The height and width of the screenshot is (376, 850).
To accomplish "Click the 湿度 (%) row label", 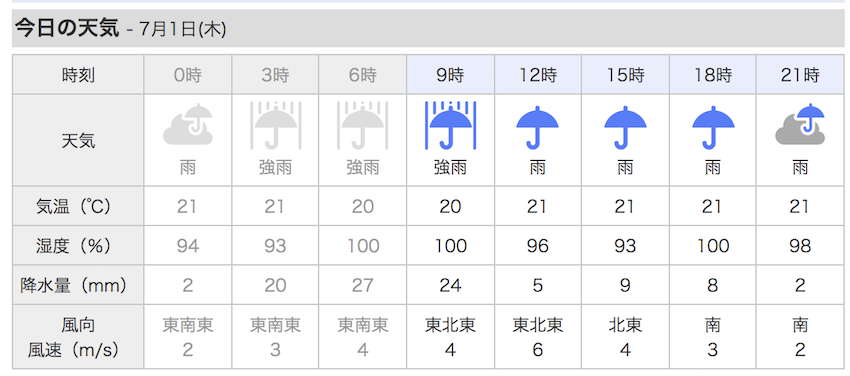I will [x=73, y=246].
